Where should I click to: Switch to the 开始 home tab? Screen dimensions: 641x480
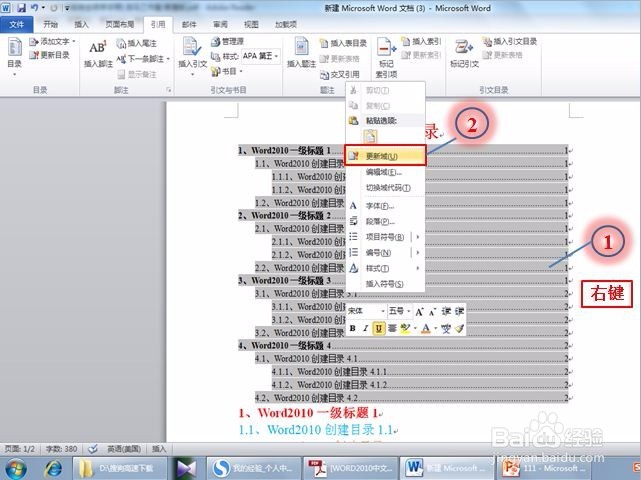(51, 25)
